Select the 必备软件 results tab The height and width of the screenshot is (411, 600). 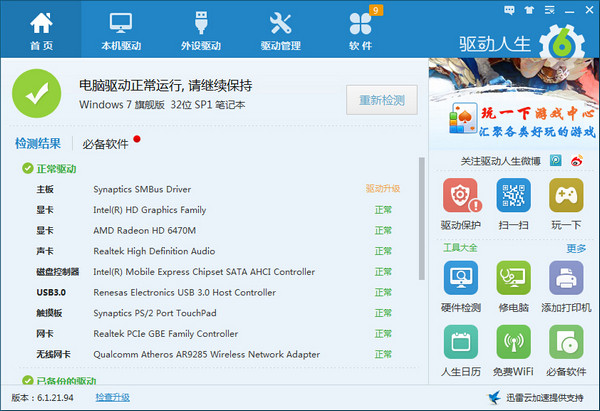tap(105, 143)
